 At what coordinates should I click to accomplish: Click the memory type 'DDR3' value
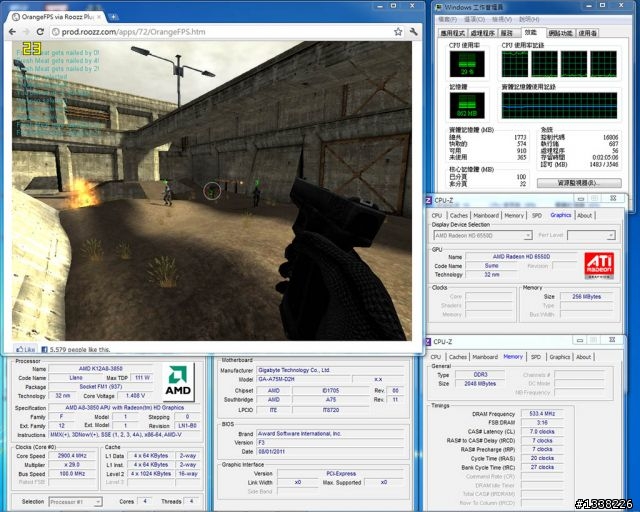480,374
